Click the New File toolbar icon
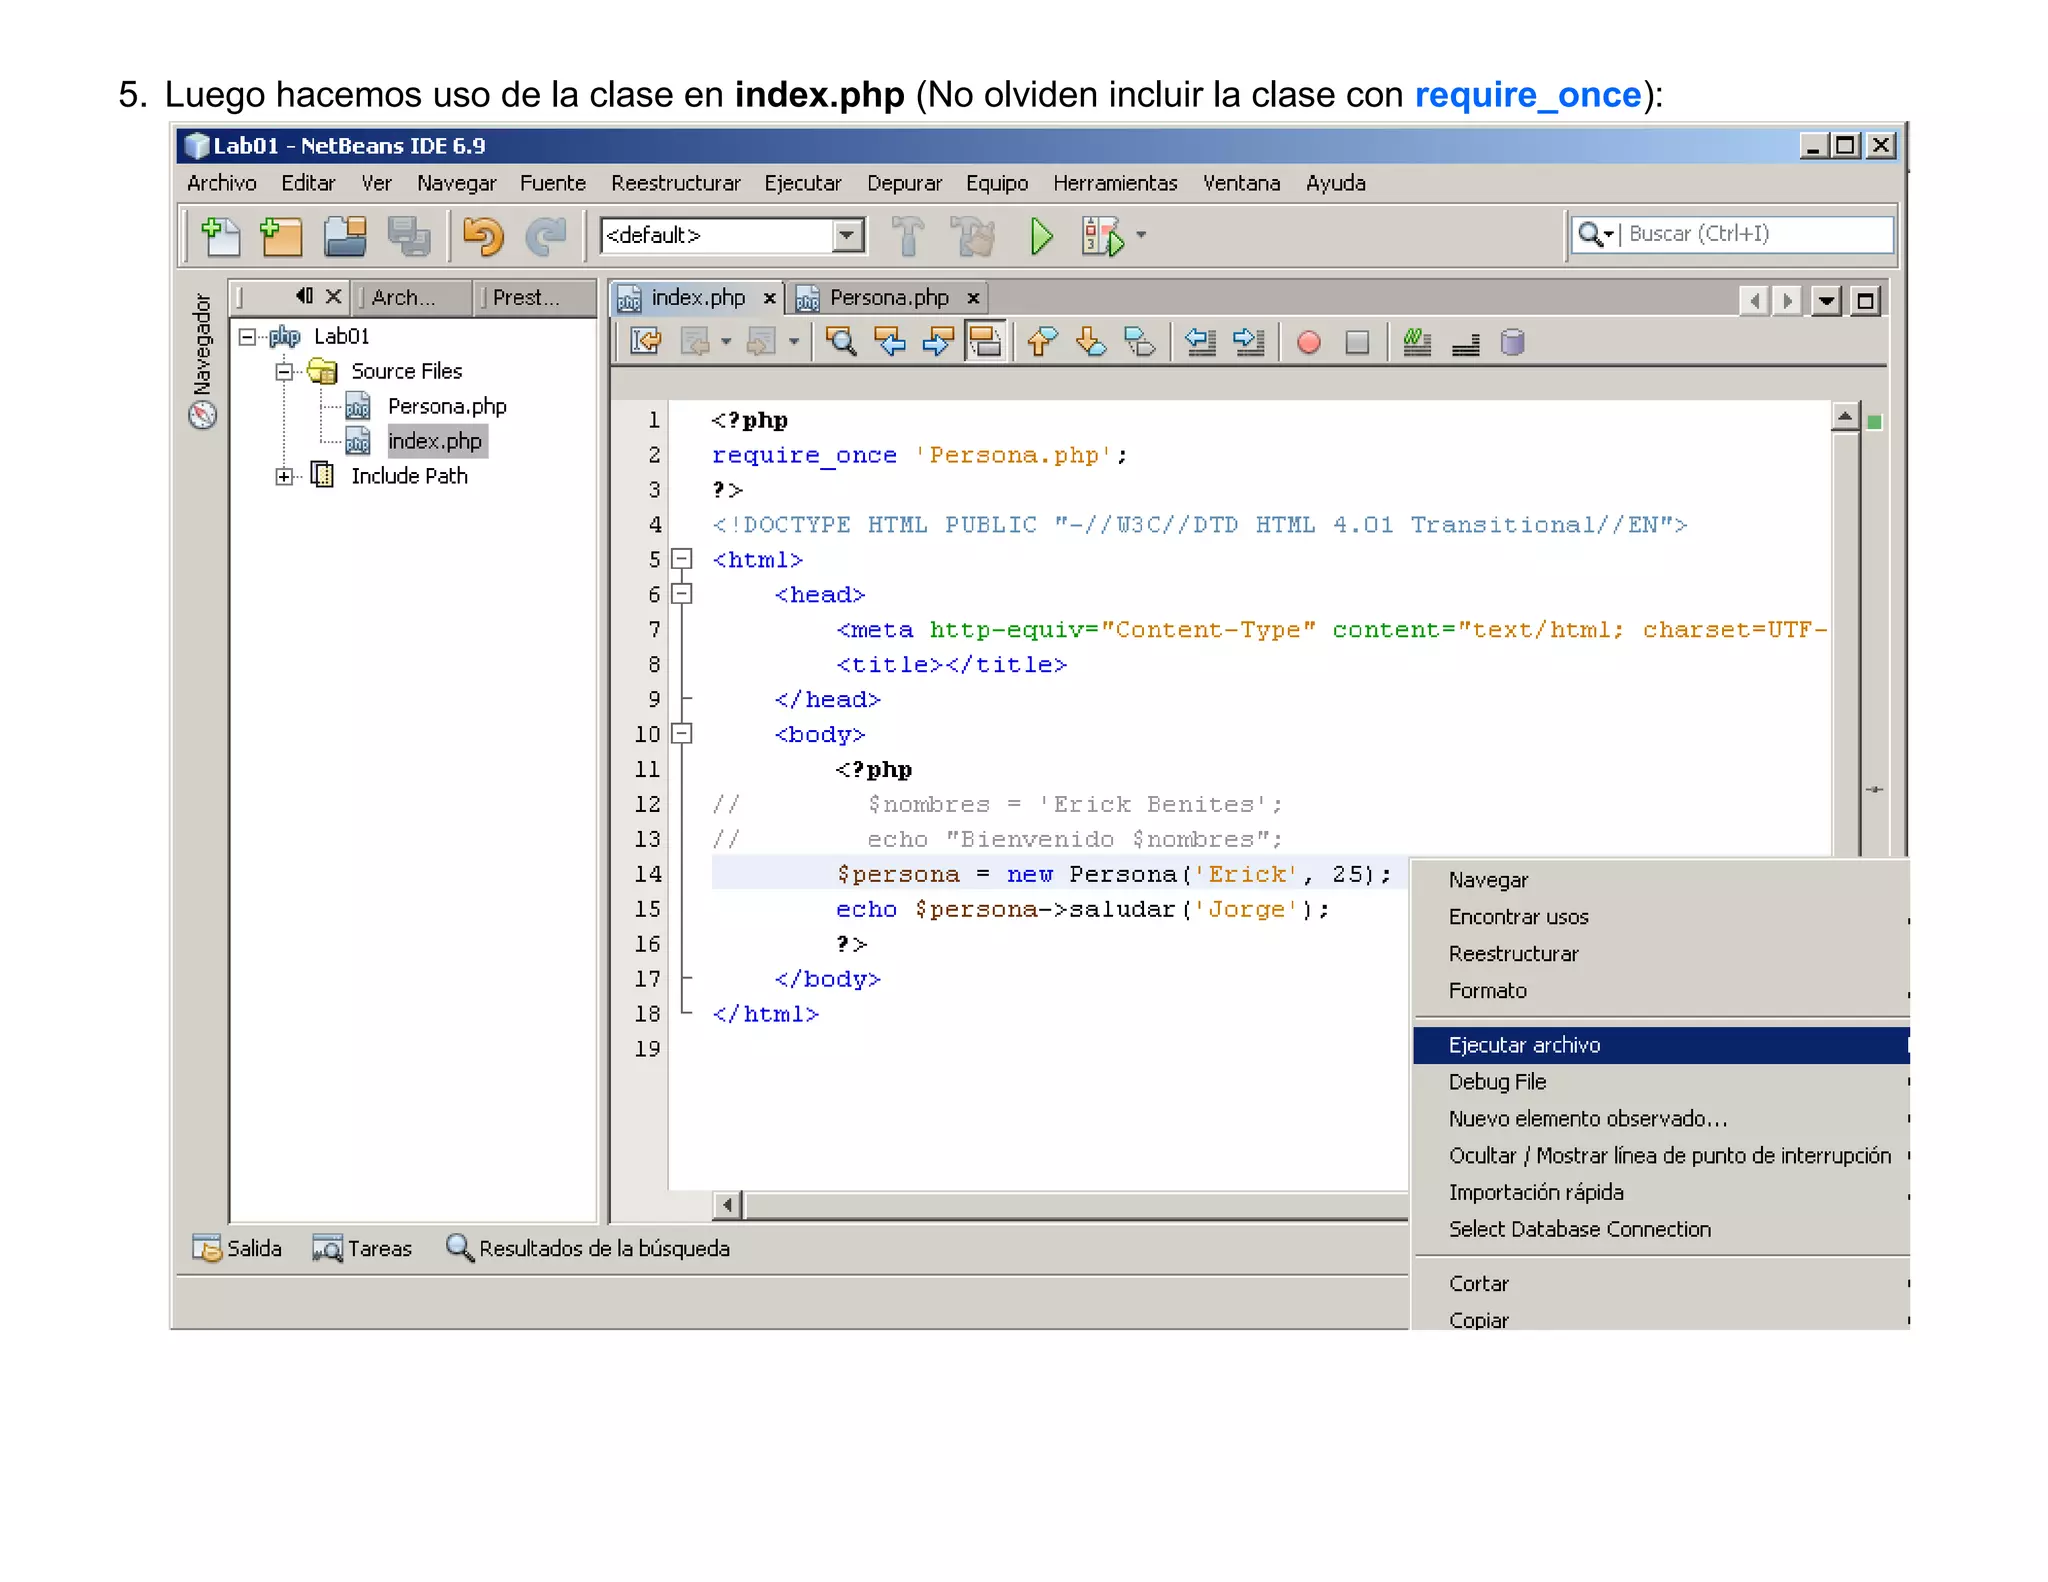The width and height of the screenshot is (2048, 1582). (x=220, y=237)
